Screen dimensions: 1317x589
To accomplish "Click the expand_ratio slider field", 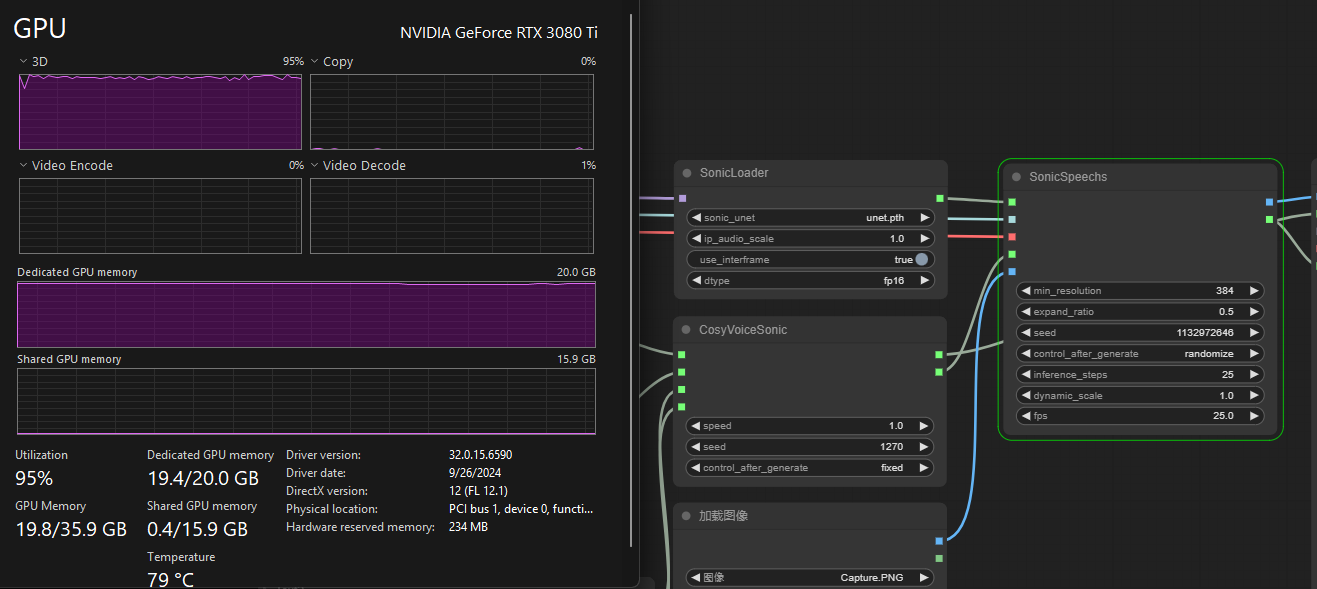I will pos(1140,312).
